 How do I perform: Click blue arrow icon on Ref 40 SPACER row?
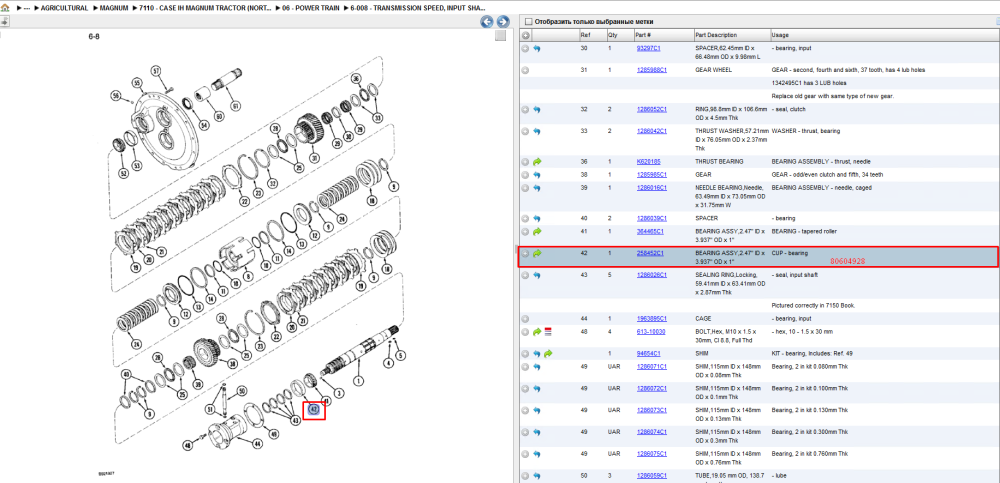click(537, 219)
